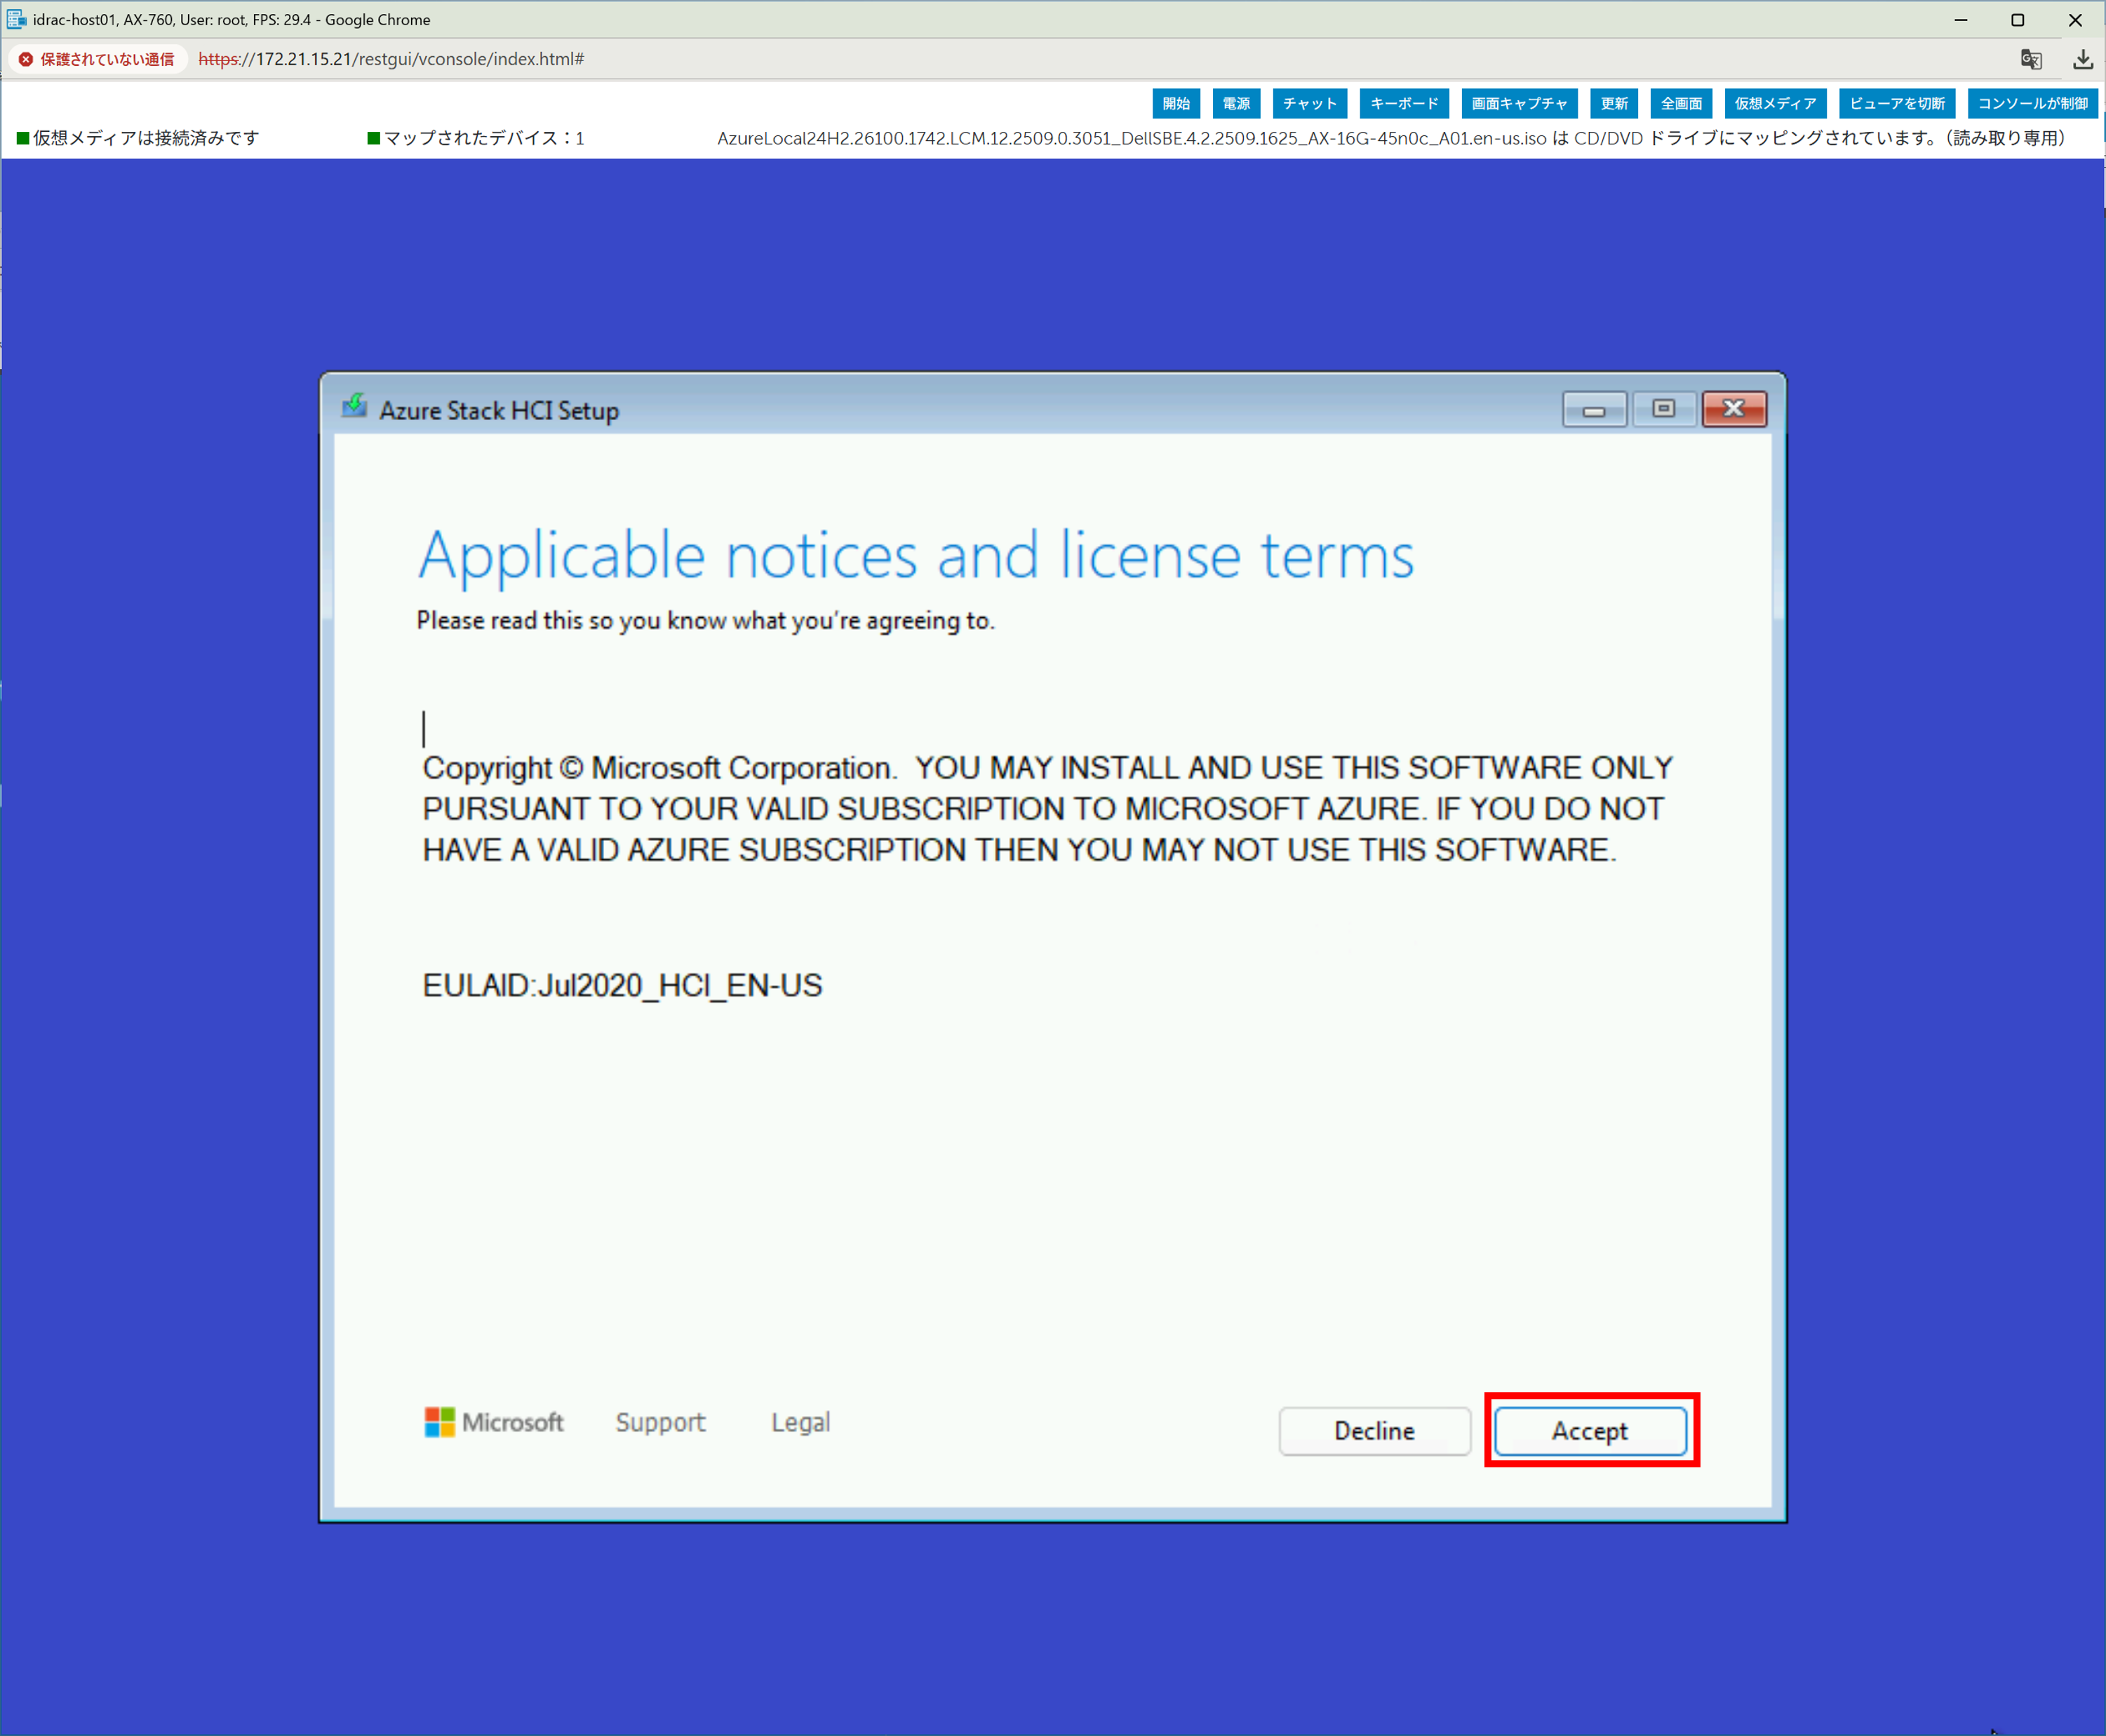The height and width of the screenshot is (1736, 2106).
Task: Minimize the Azure Stack HCI Setup dialog
Action: tap(1594, 409)
